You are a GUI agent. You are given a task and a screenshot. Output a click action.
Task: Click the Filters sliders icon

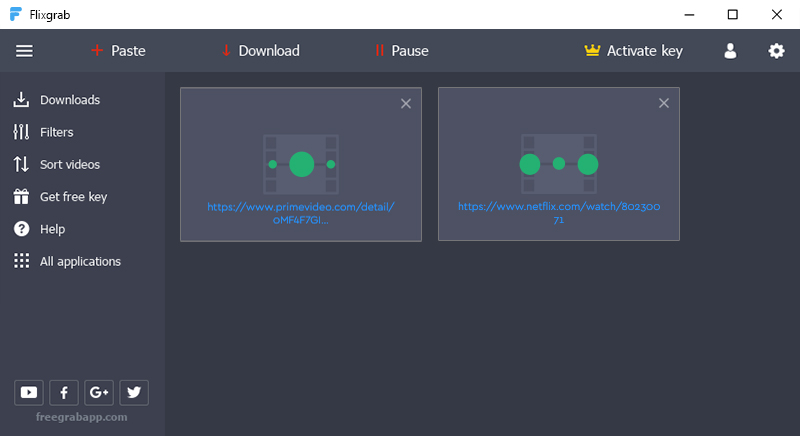point(21,132)
